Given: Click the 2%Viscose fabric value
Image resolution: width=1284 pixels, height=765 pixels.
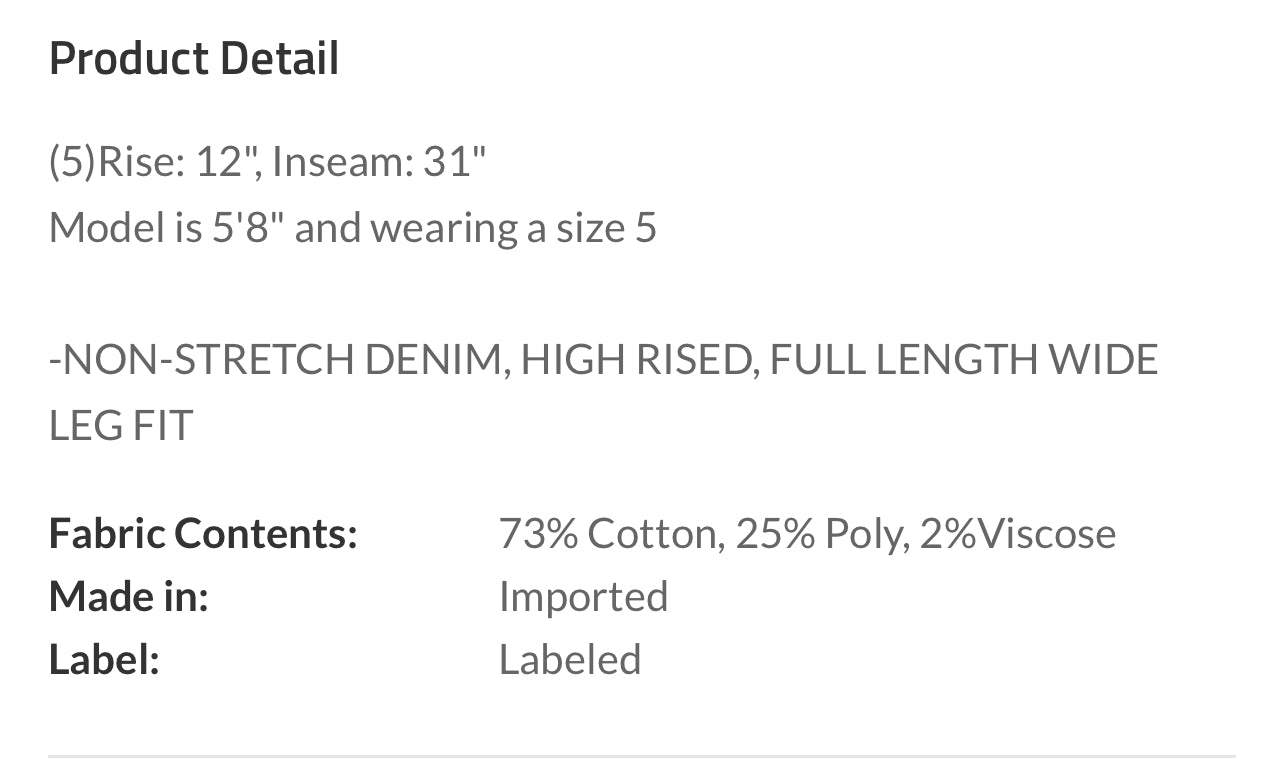Looking at the screenshot, I should 1017,533.
